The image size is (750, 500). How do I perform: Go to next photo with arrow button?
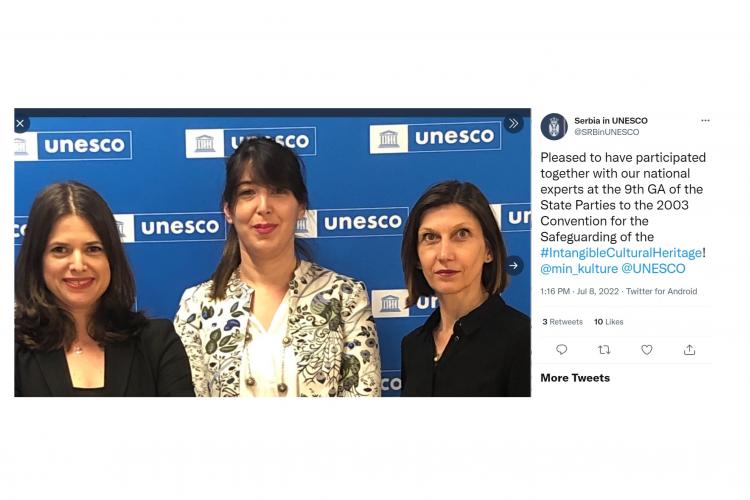513,265
